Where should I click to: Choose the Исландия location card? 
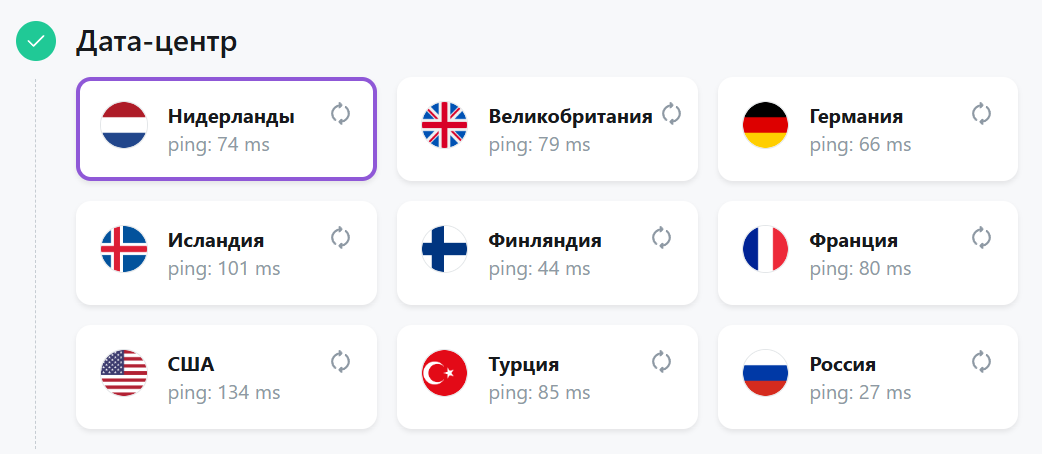227,253
